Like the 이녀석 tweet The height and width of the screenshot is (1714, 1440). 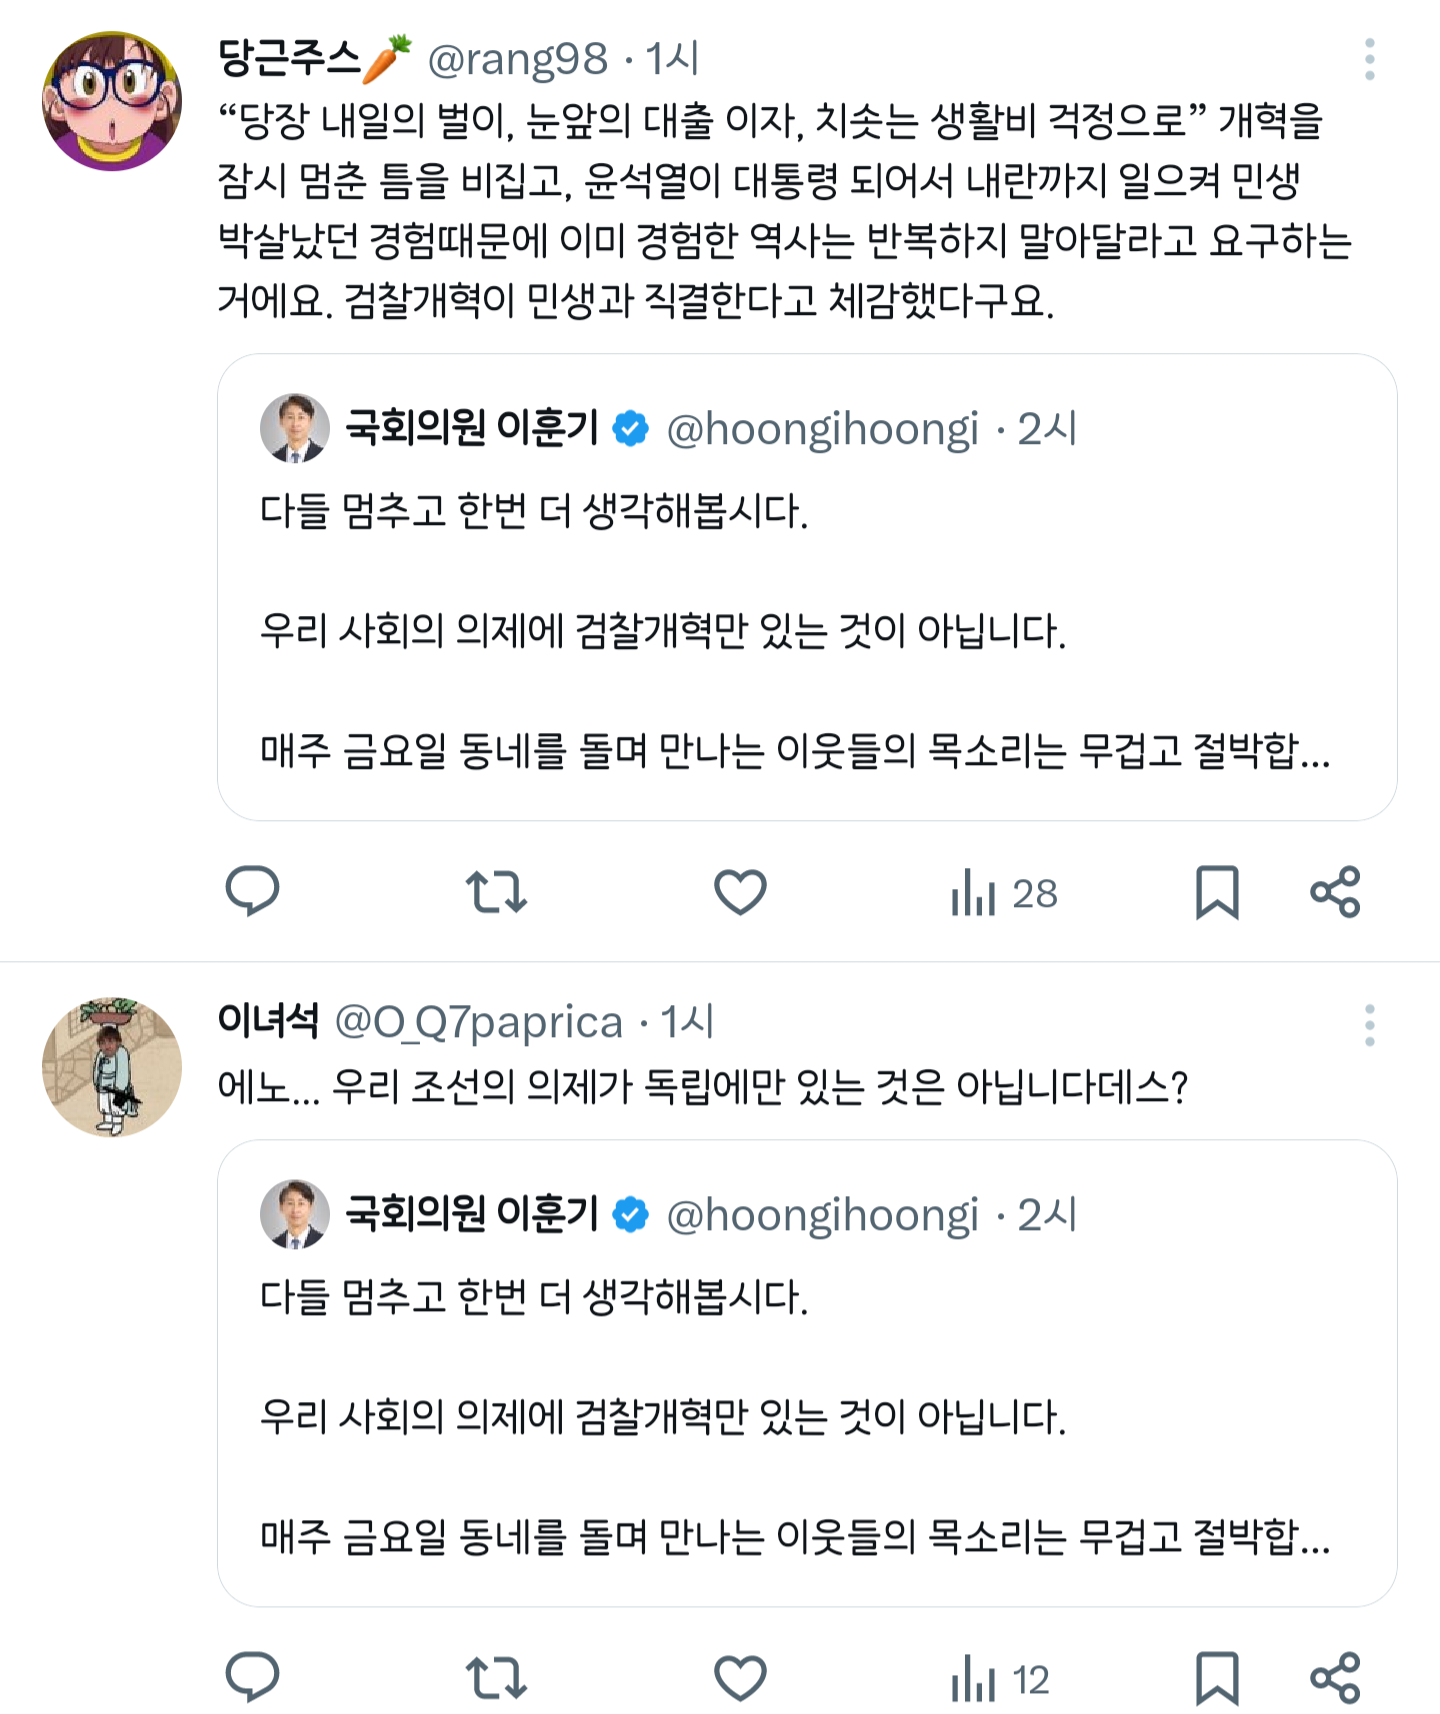pyautogui.click(x=740, y=1677)
